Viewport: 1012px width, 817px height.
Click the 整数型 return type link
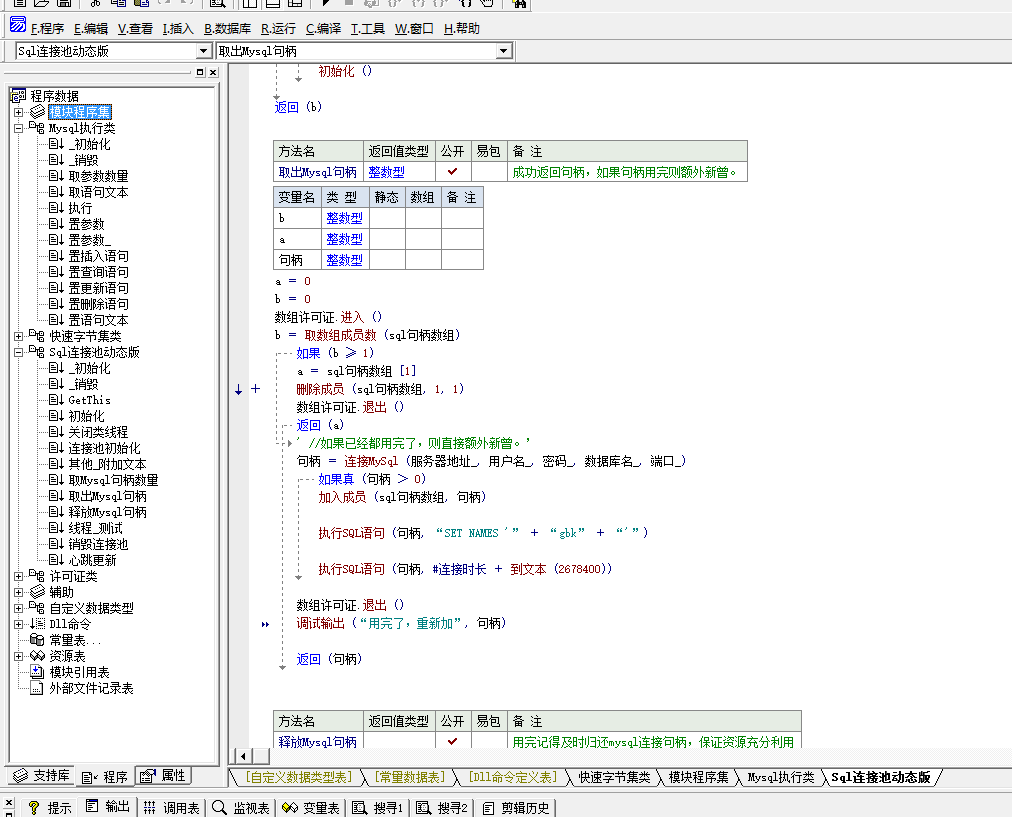(386, 172)
